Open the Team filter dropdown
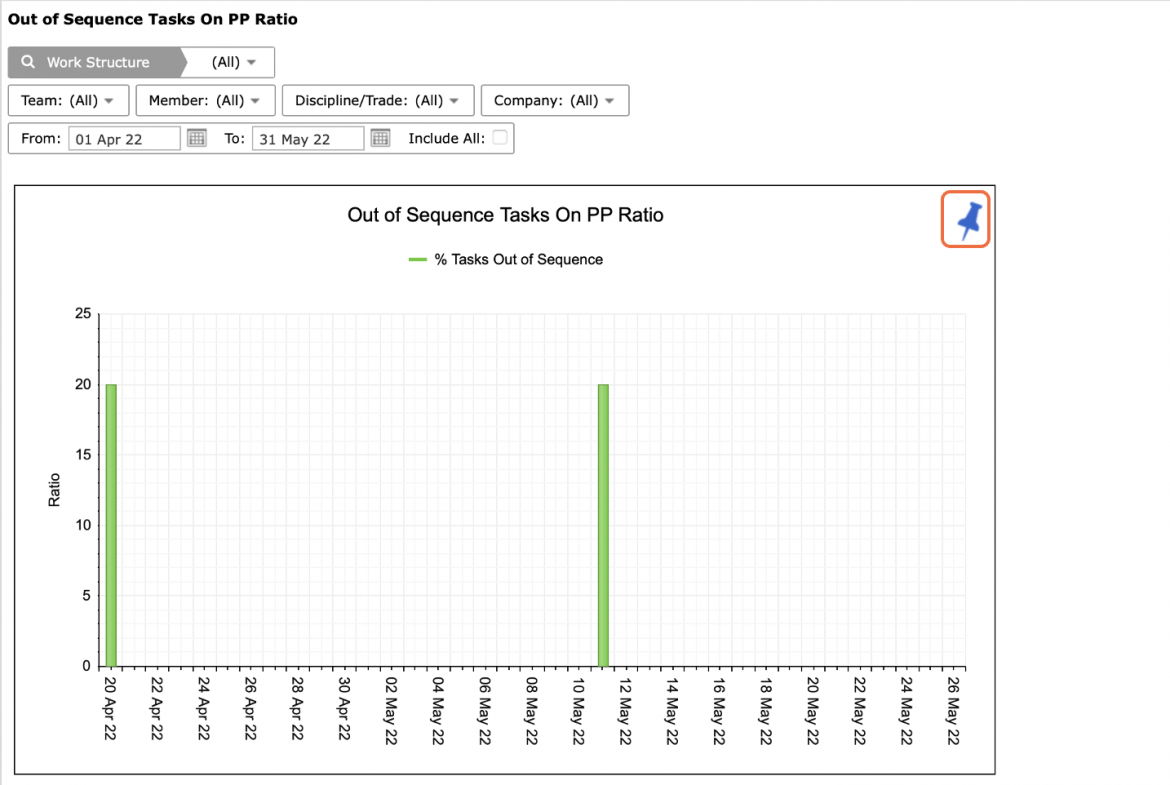 (x=69, y=100)
